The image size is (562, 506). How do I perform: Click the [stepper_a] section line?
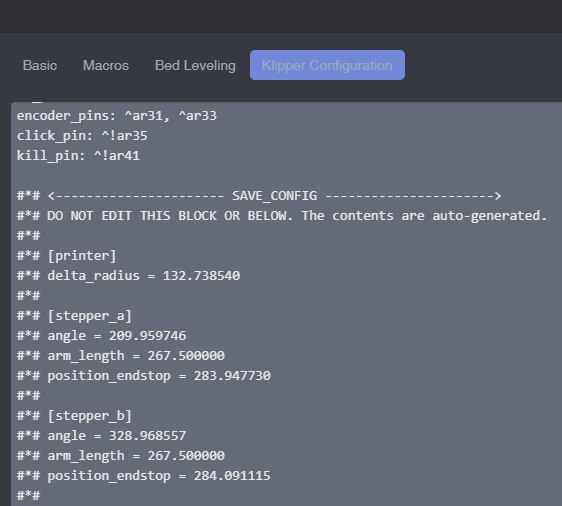click(75, 316)
